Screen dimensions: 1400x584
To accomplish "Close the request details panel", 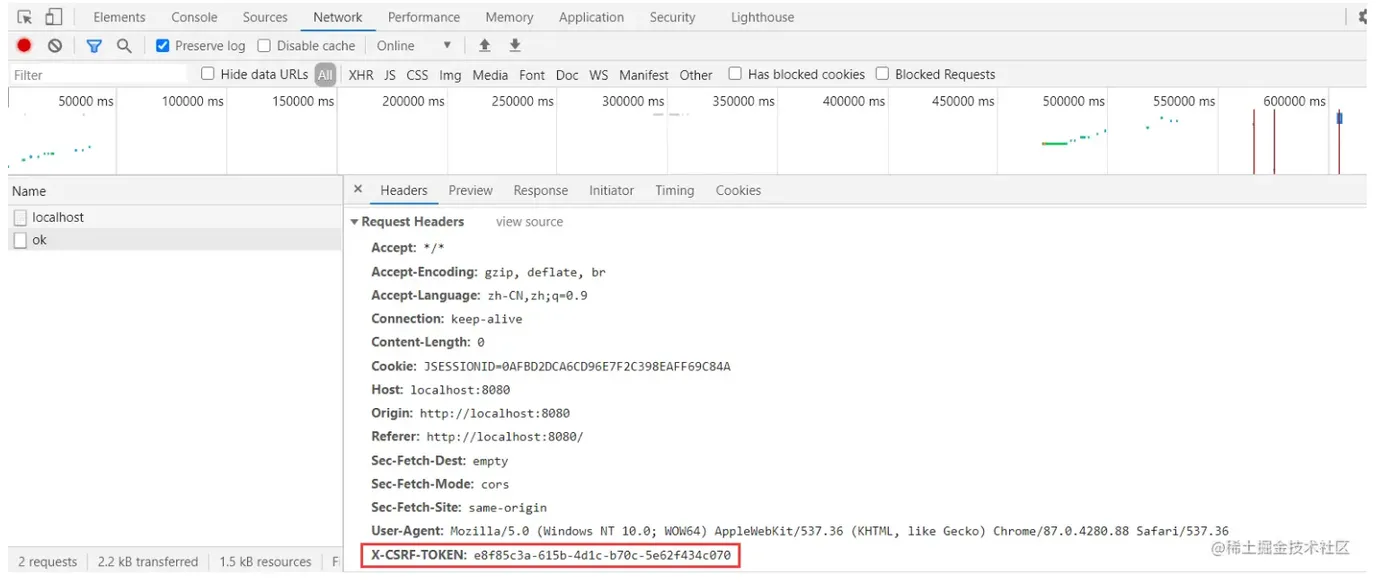I will pos(358,190).
